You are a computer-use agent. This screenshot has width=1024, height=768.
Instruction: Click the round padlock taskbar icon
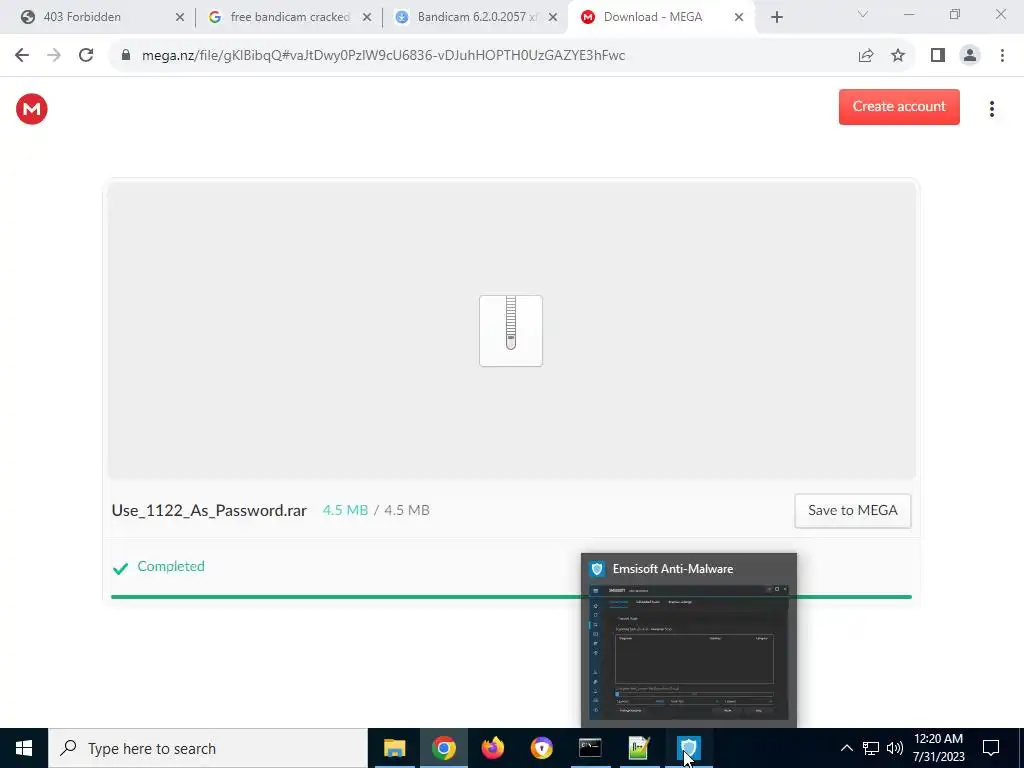point(541,748)
